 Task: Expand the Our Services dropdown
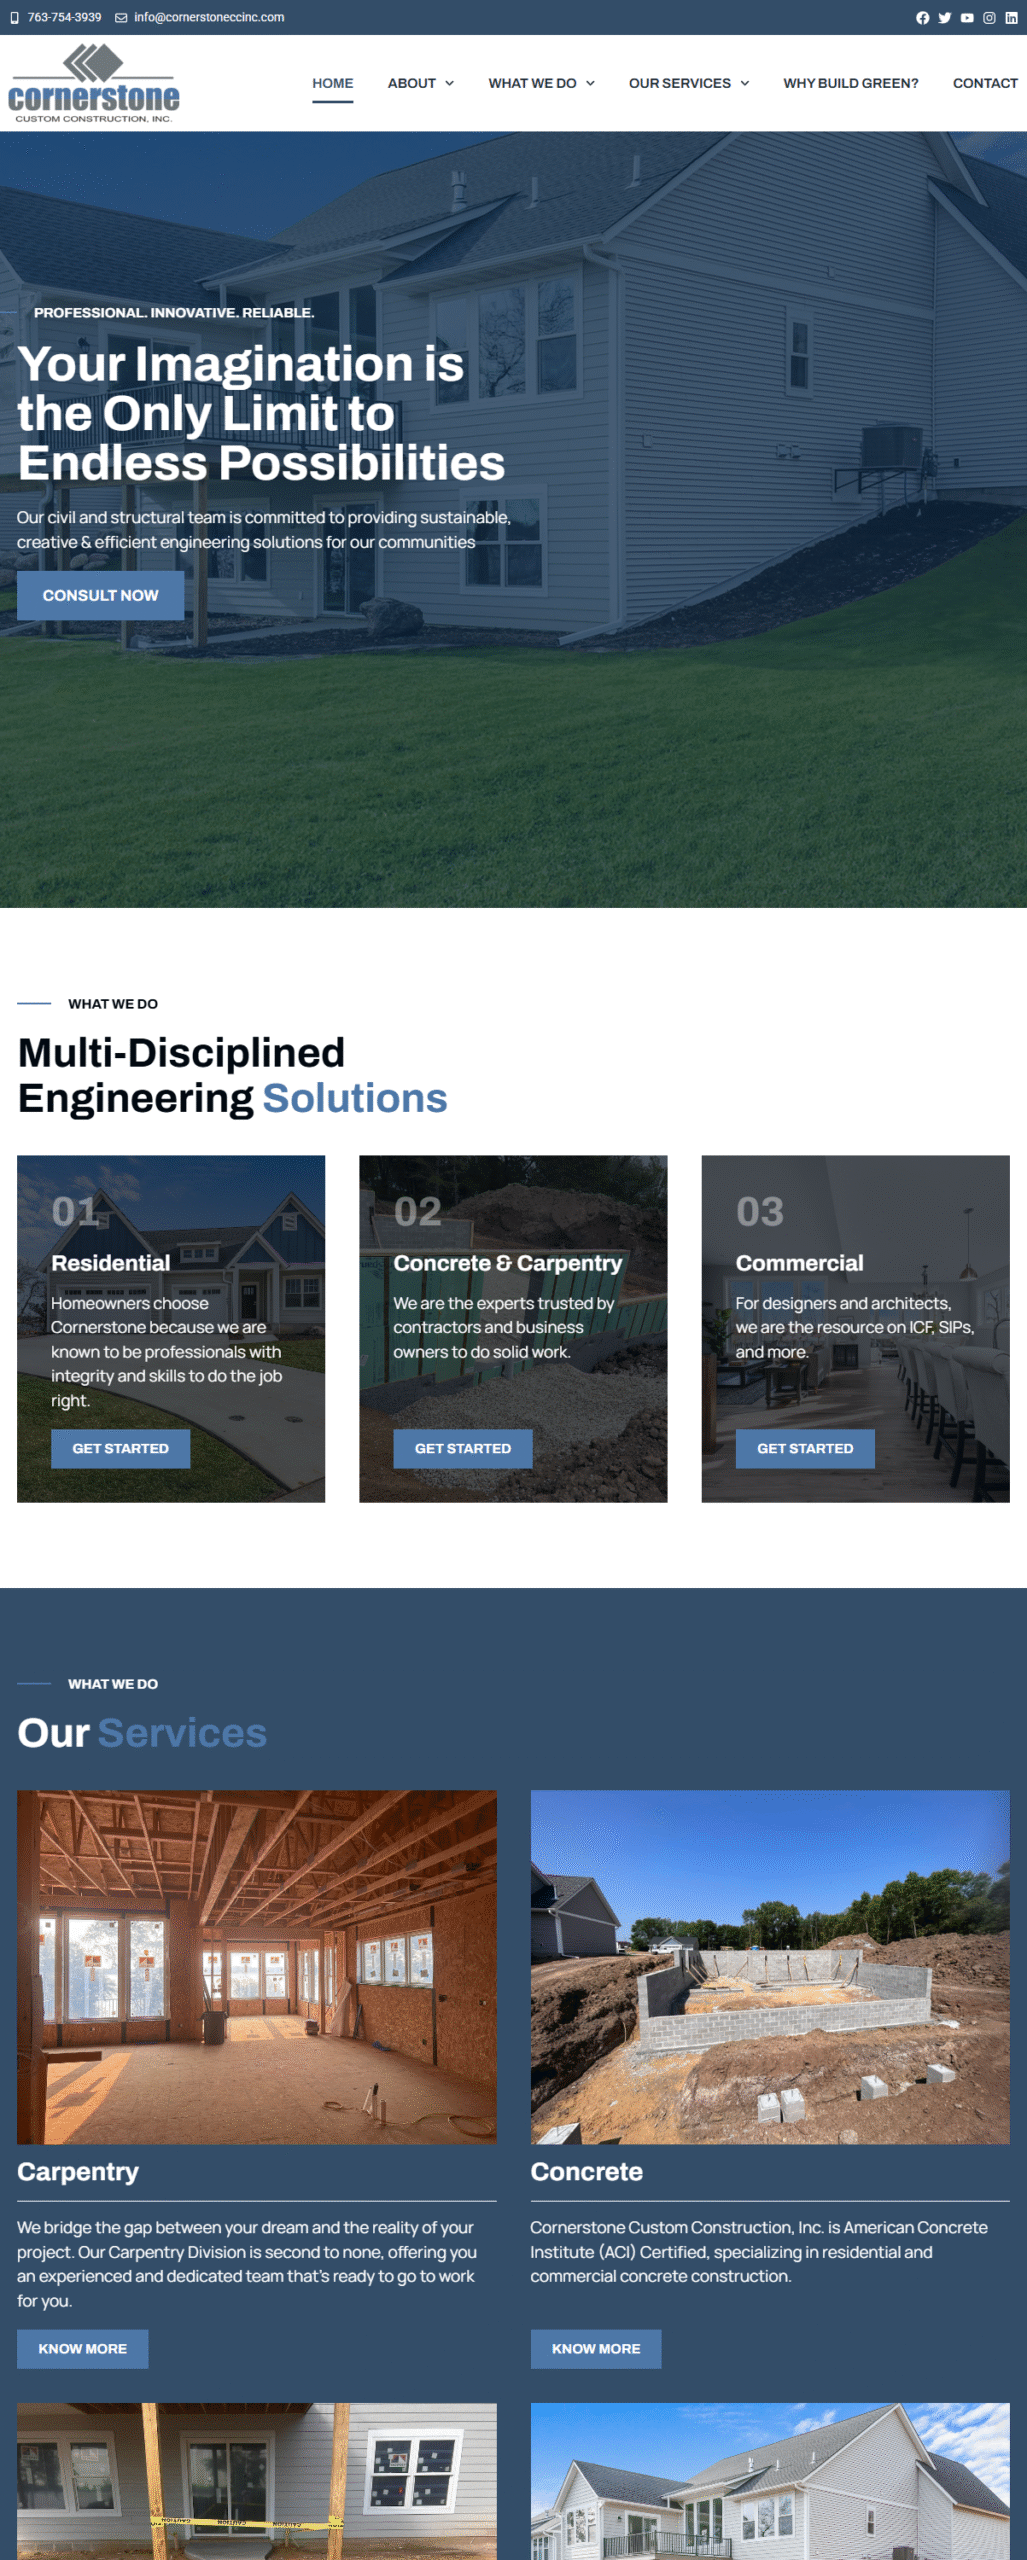(x=688, y=83)
